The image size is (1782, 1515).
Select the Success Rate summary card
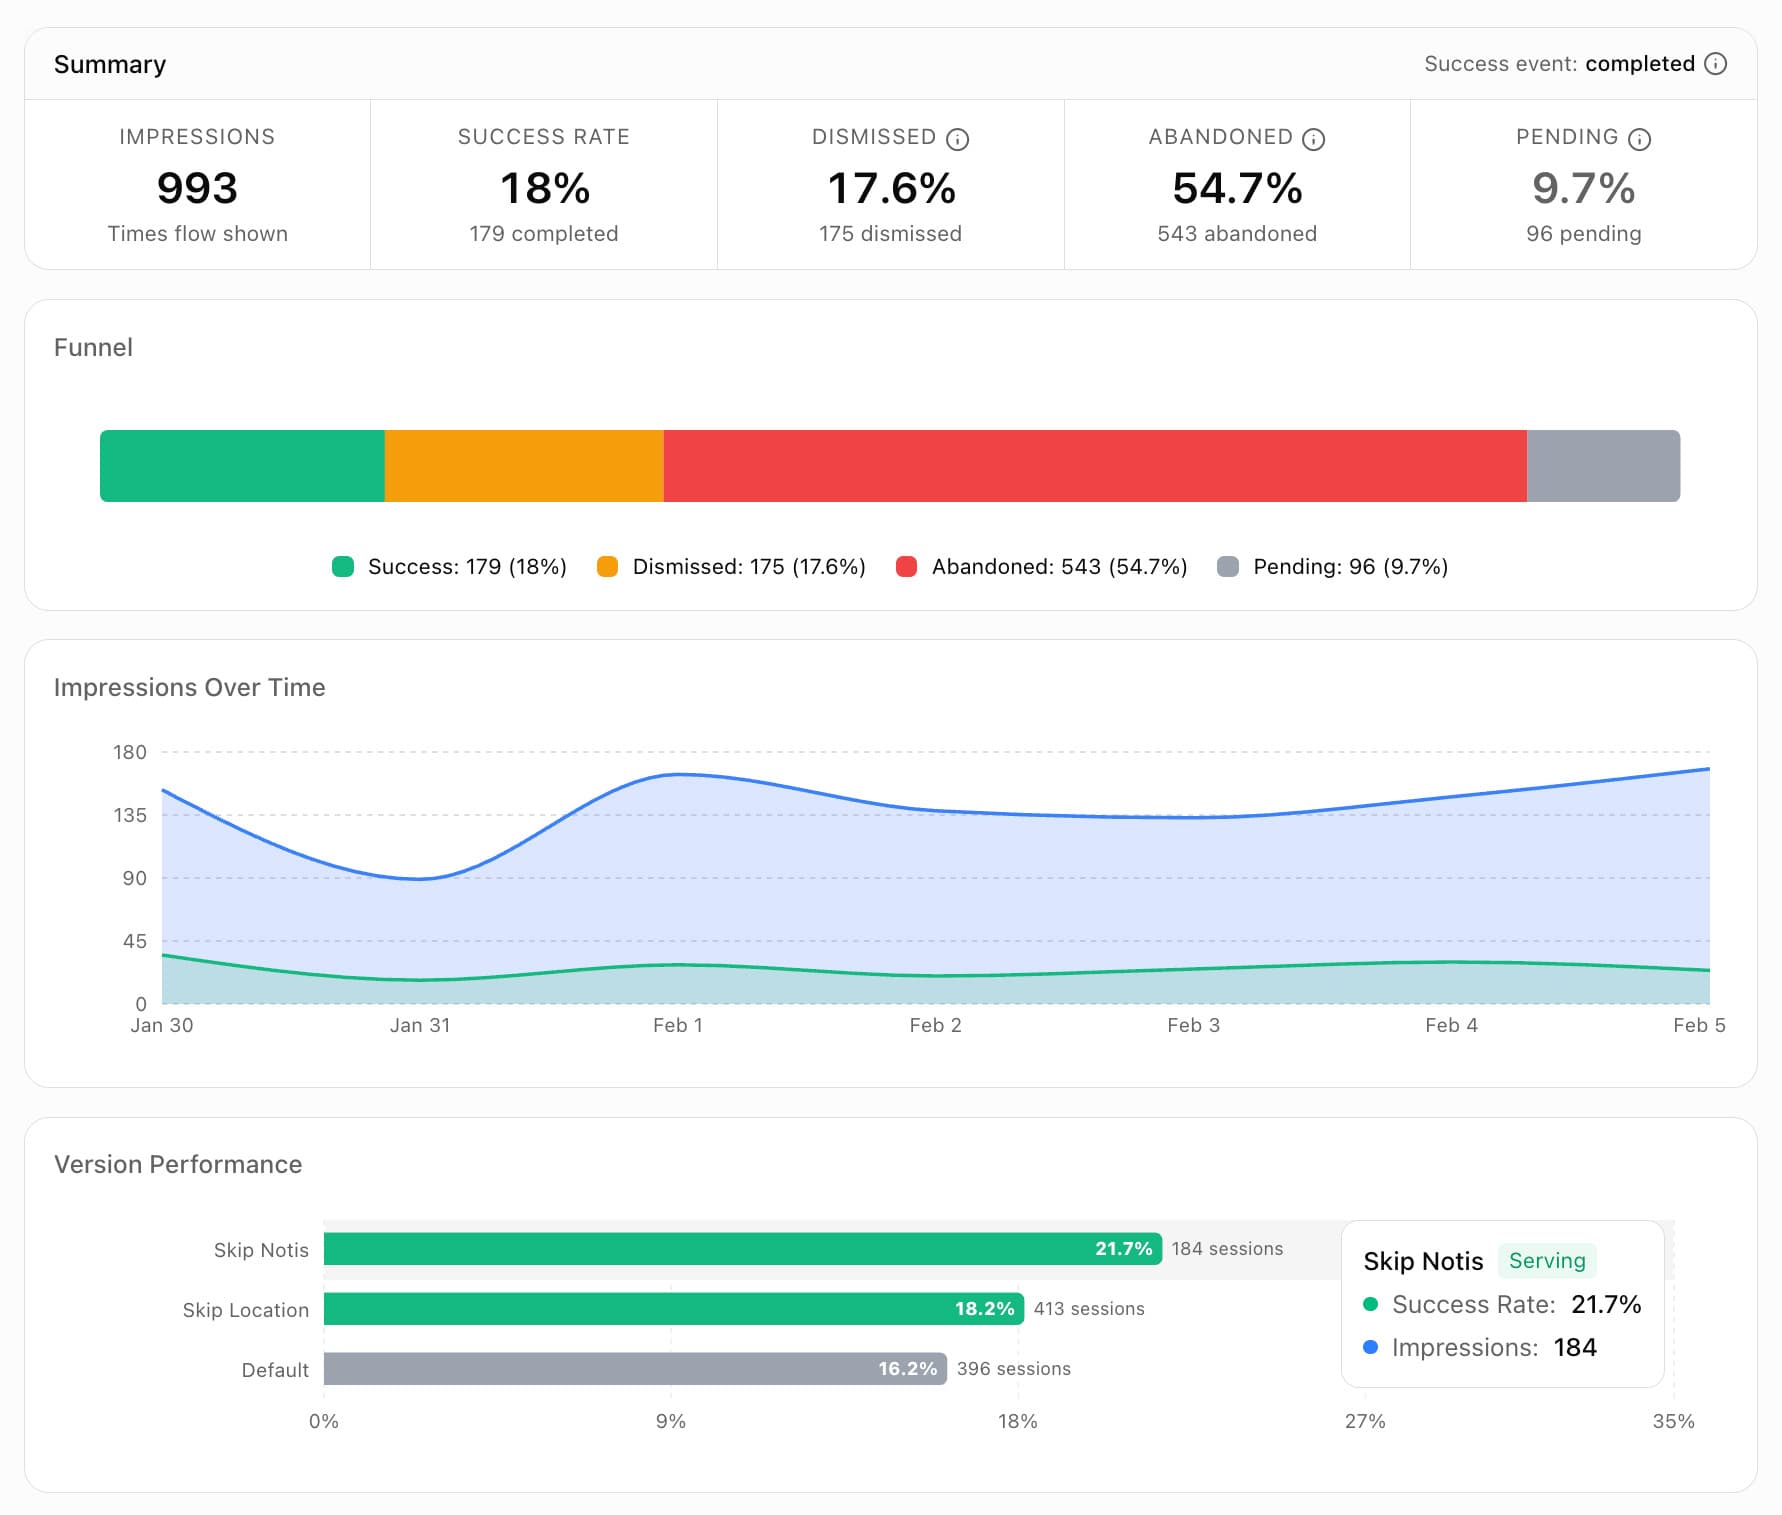pos(544,185)
